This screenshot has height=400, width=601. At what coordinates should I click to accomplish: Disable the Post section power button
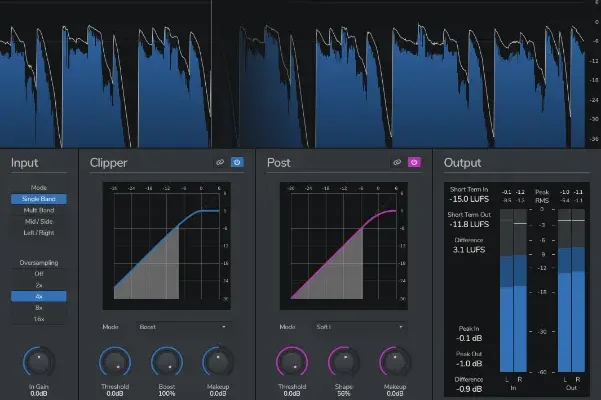tap(414, 162)
